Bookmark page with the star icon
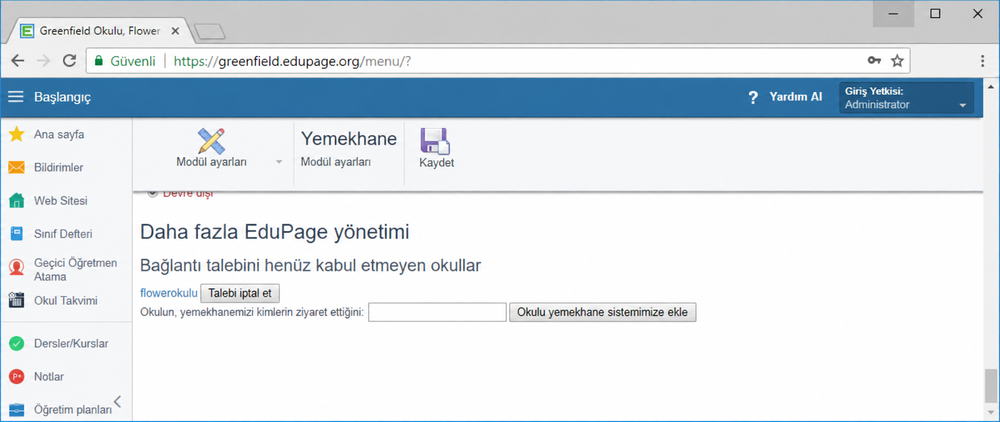 pos(897,61)
